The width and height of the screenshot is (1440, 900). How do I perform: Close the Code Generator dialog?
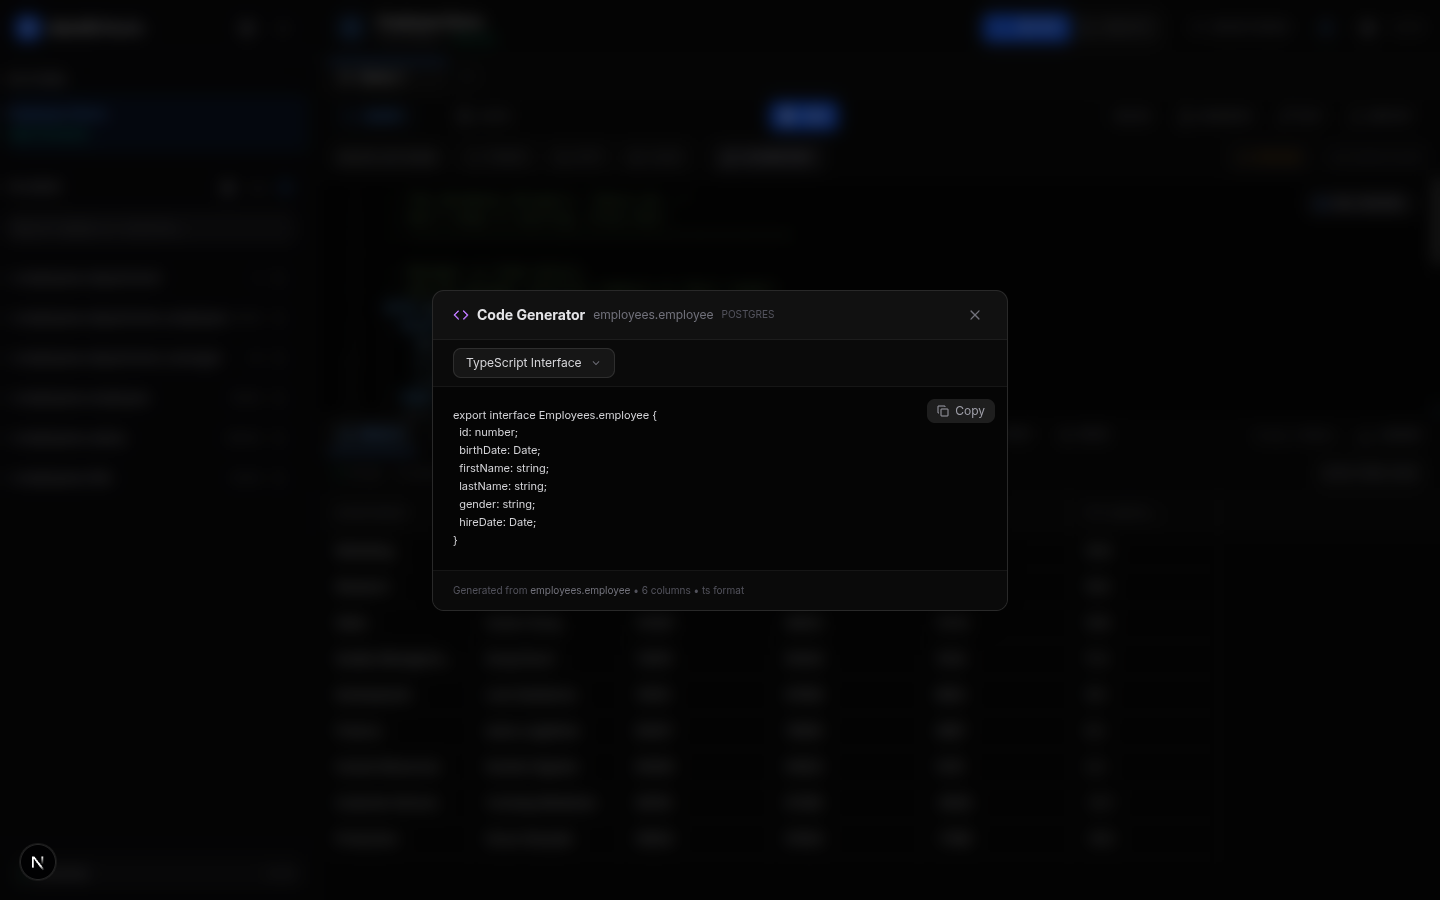tap(975, 315)
